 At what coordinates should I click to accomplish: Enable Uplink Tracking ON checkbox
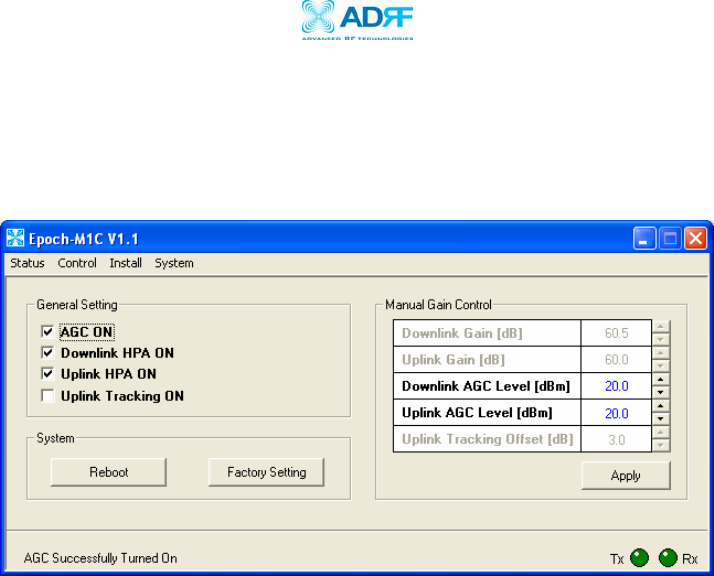coord(47,395)
